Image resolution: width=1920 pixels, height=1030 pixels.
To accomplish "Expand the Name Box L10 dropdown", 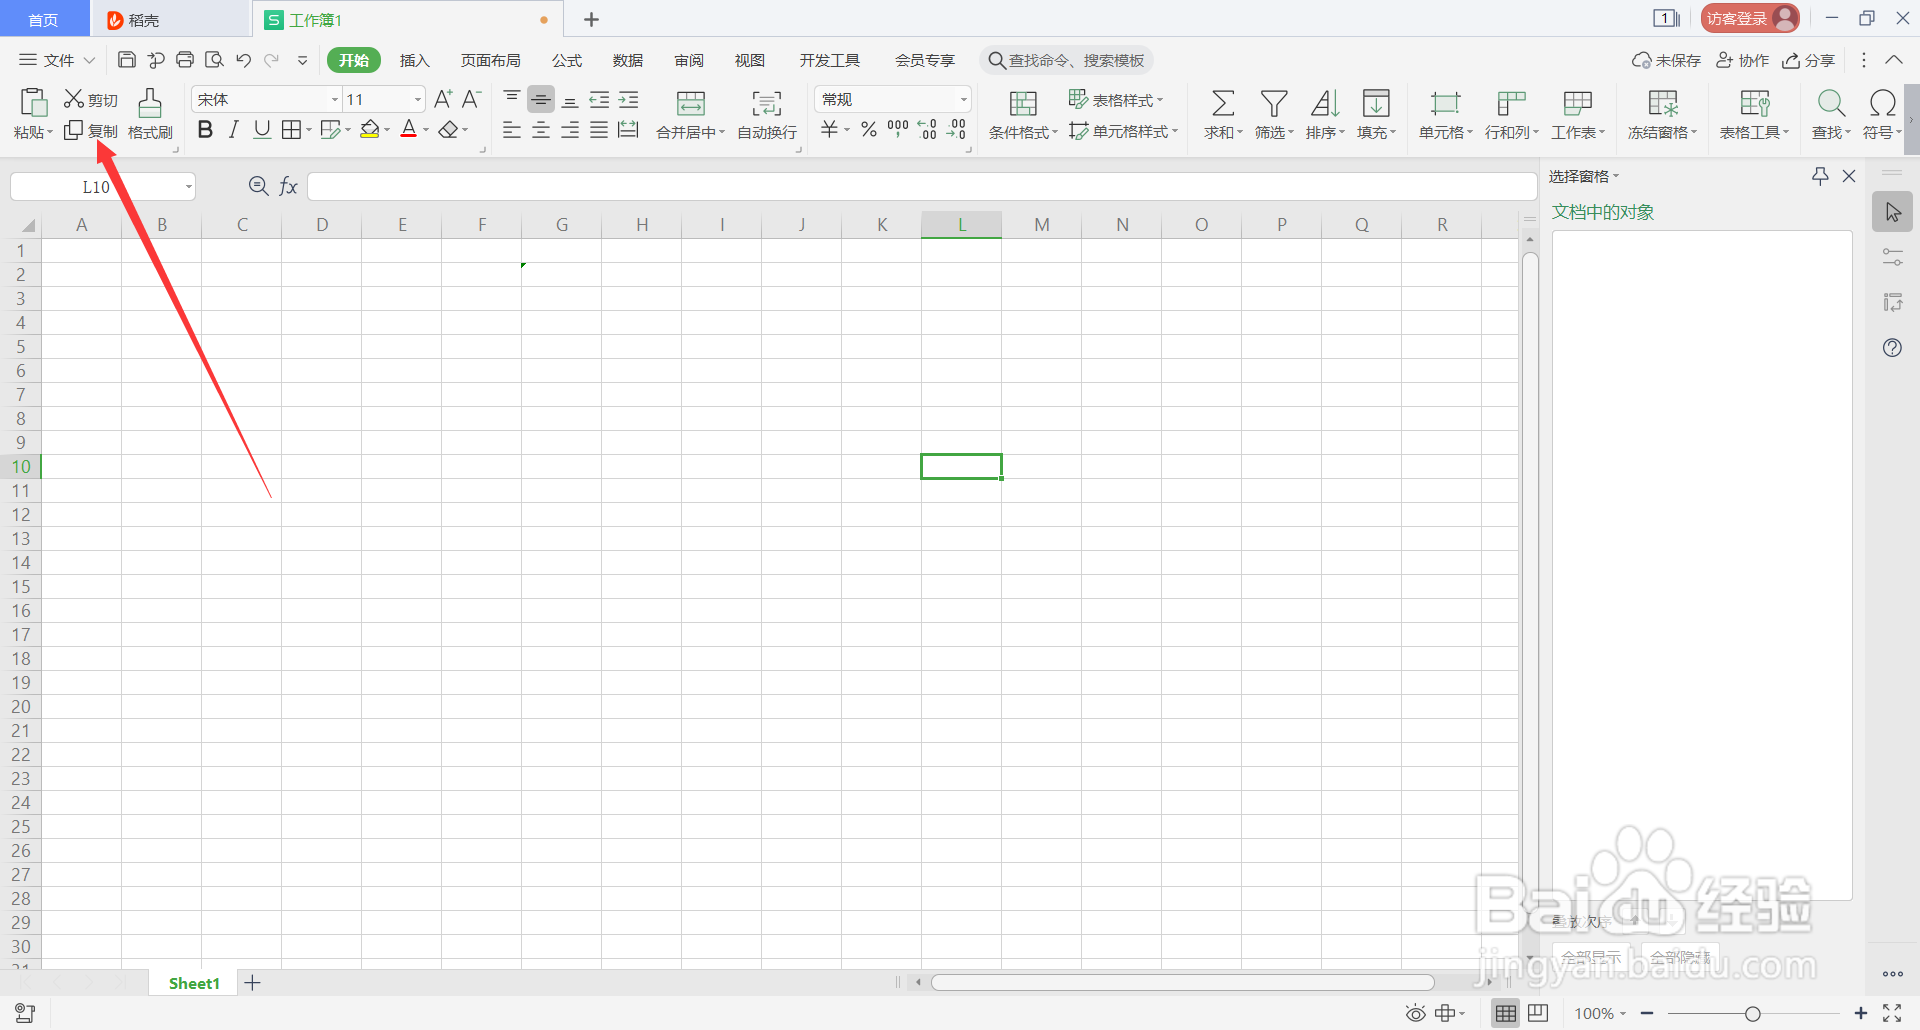I will 188,187.
